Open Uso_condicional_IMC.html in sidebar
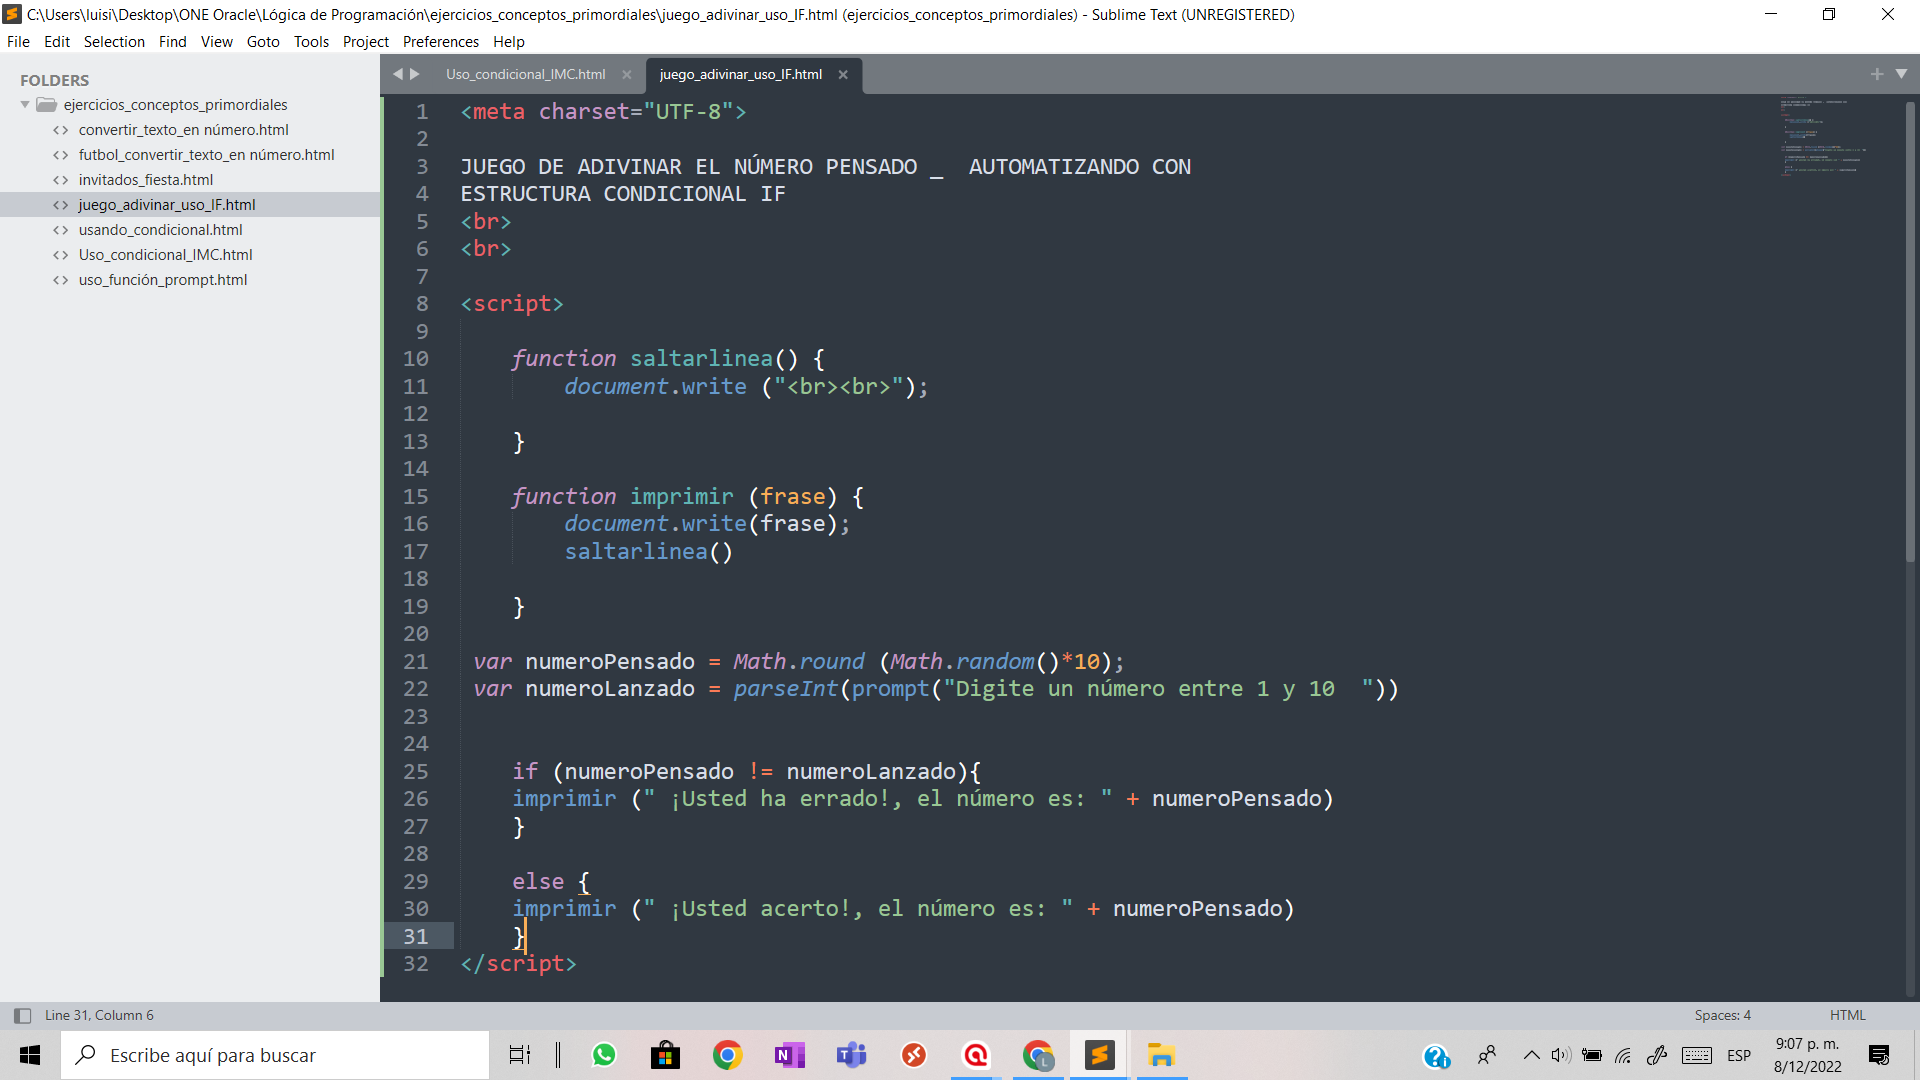Viewport: 1920px width, 1080px height. [166, 255]
